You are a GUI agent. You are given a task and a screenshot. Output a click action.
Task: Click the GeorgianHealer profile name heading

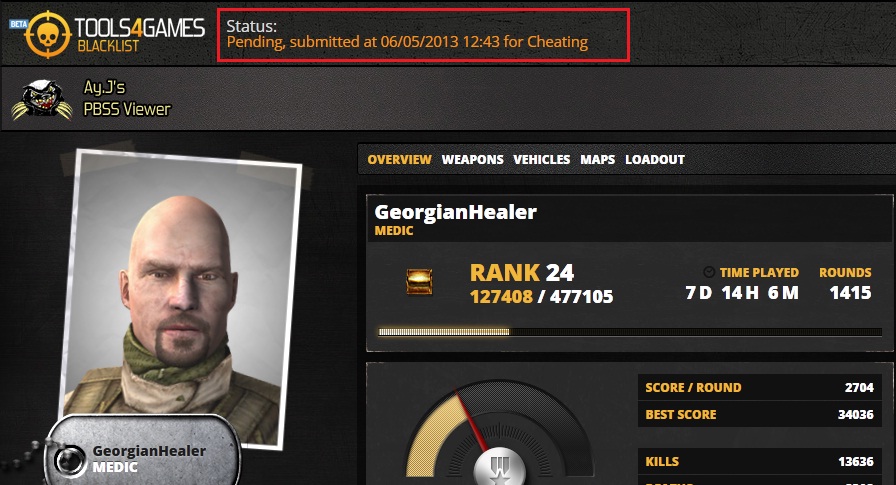[x=455, y=212]
